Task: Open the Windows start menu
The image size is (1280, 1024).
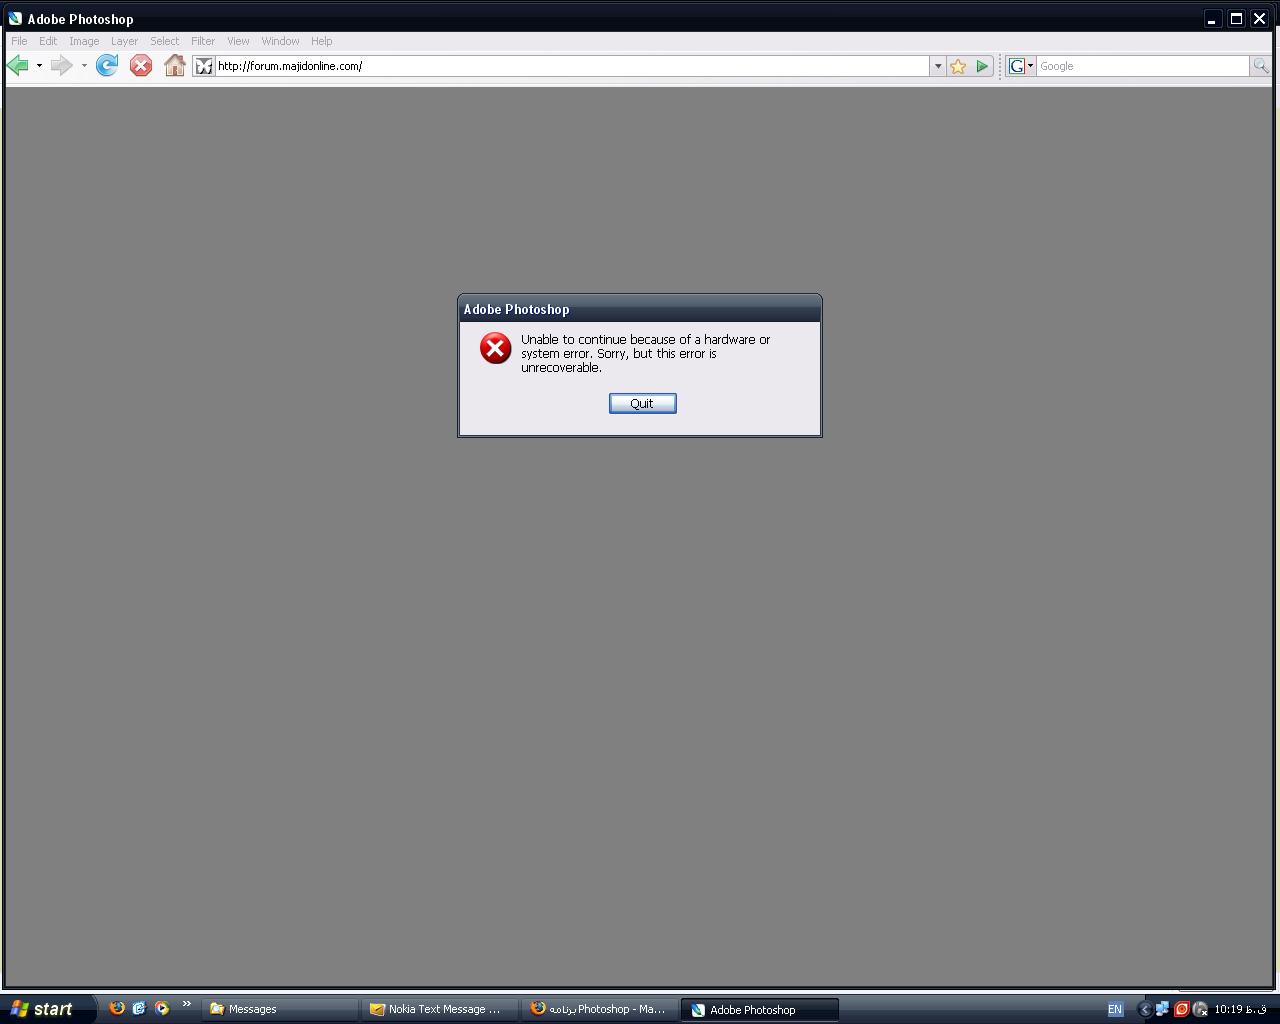Action: click(45, 1009)
